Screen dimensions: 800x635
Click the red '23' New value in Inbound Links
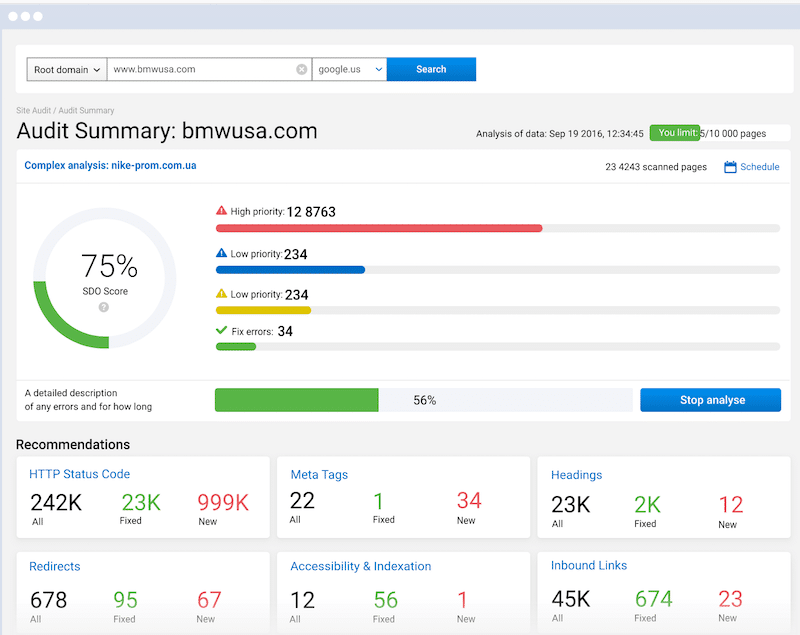coord(730,599)
